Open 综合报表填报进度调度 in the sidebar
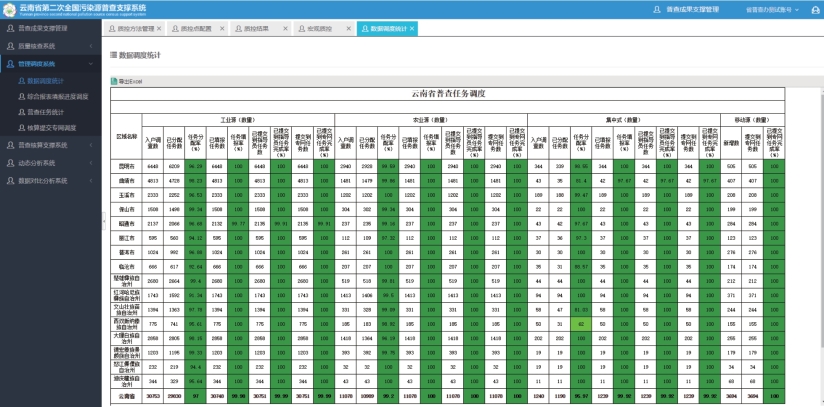This screenshot has width=824, height=407. (60, 97)
